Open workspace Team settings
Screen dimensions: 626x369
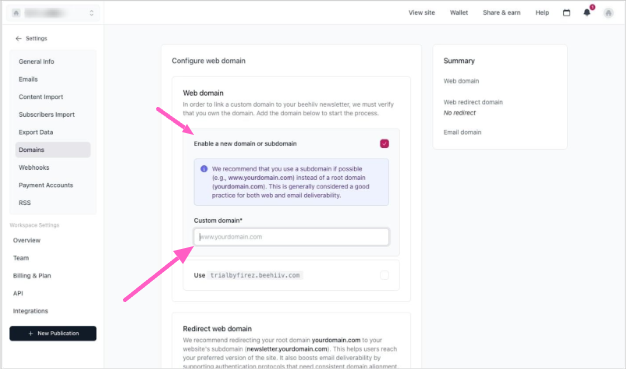[x=21, y=258]
